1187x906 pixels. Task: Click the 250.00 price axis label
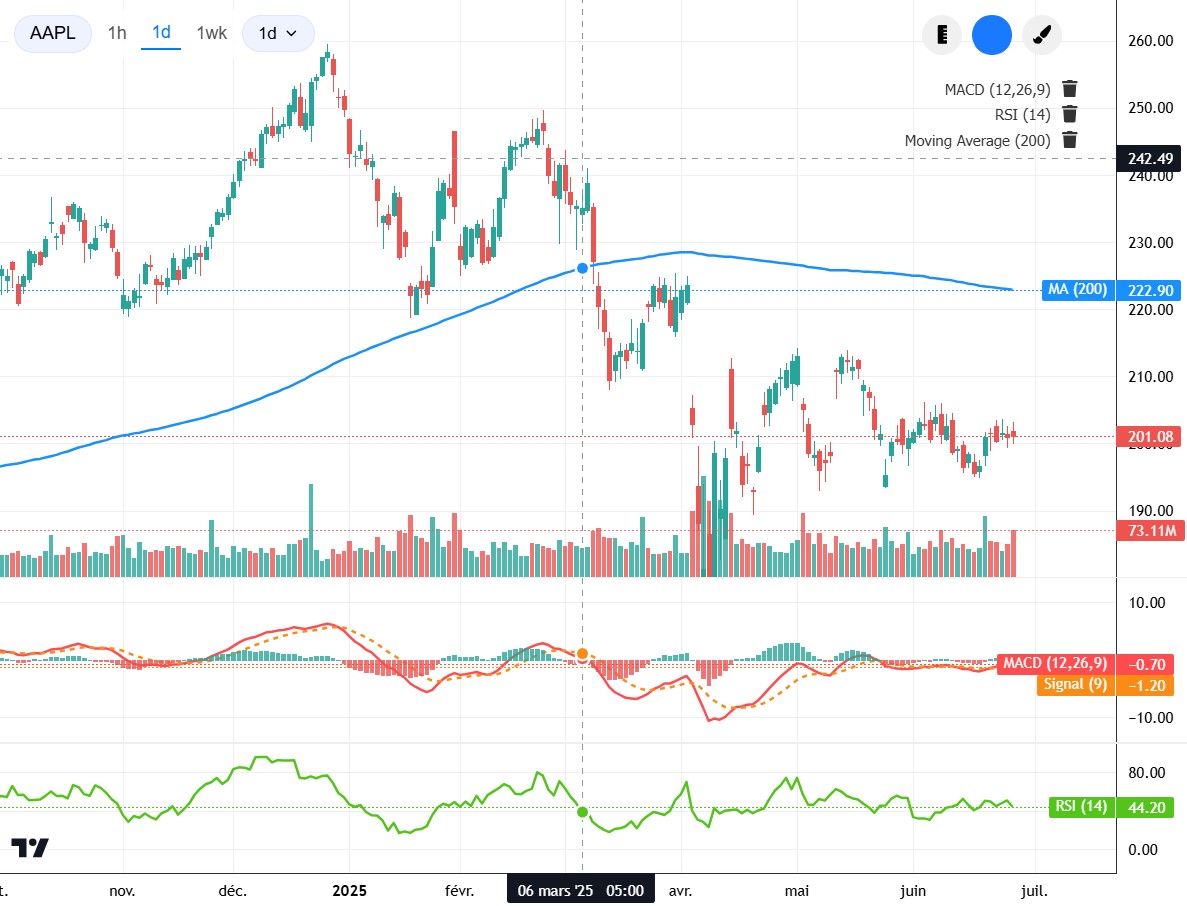pyautogui.click(x=1151, y=107)
